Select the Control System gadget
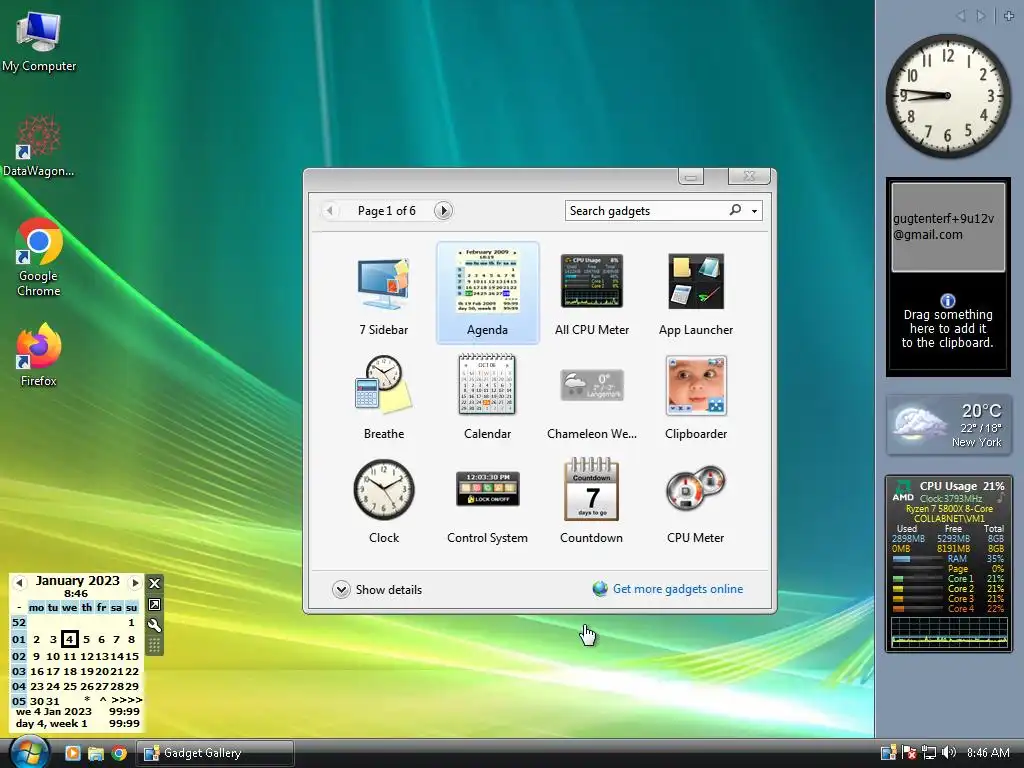 (487, 502)
